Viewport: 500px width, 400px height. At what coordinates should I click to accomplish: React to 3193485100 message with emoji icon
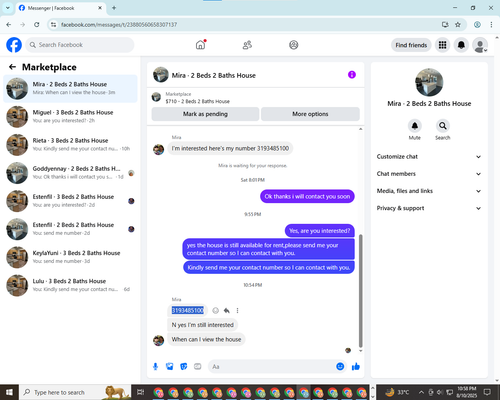pos(216,311)
